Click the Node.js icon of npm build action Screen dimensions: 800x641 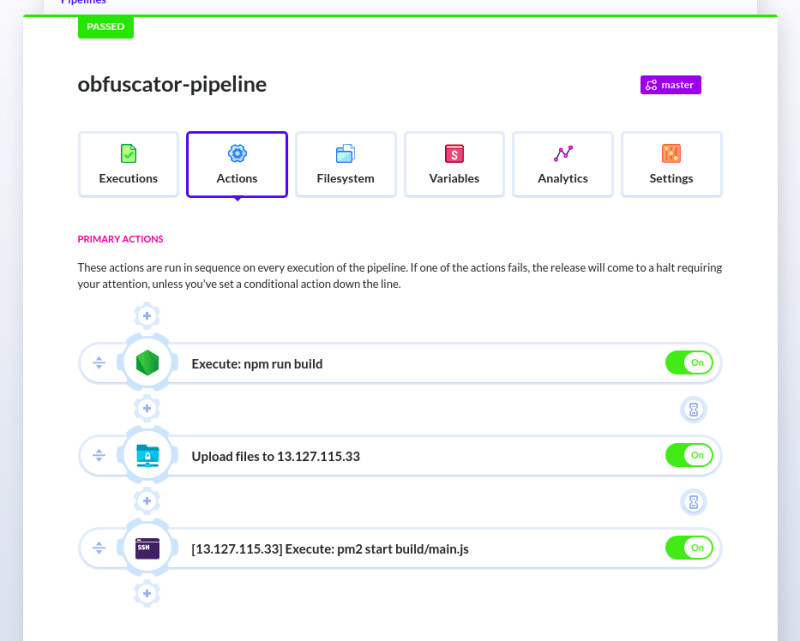coord(147,363)
